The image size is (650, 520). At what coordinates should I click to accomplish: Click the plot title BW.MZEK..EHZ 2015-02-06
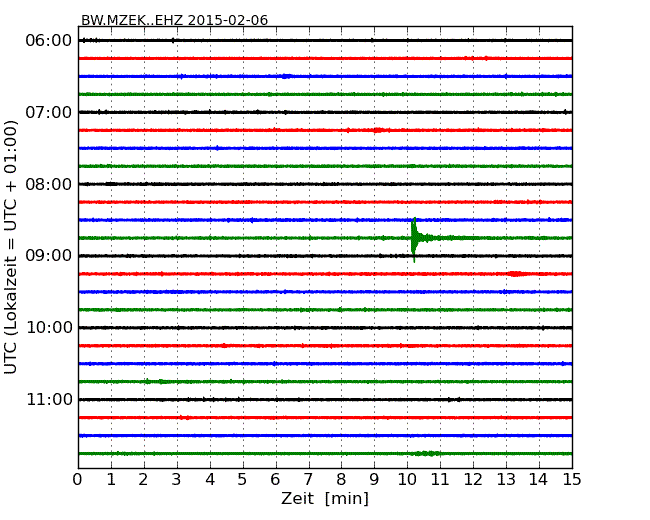click(x=174, y=20)
